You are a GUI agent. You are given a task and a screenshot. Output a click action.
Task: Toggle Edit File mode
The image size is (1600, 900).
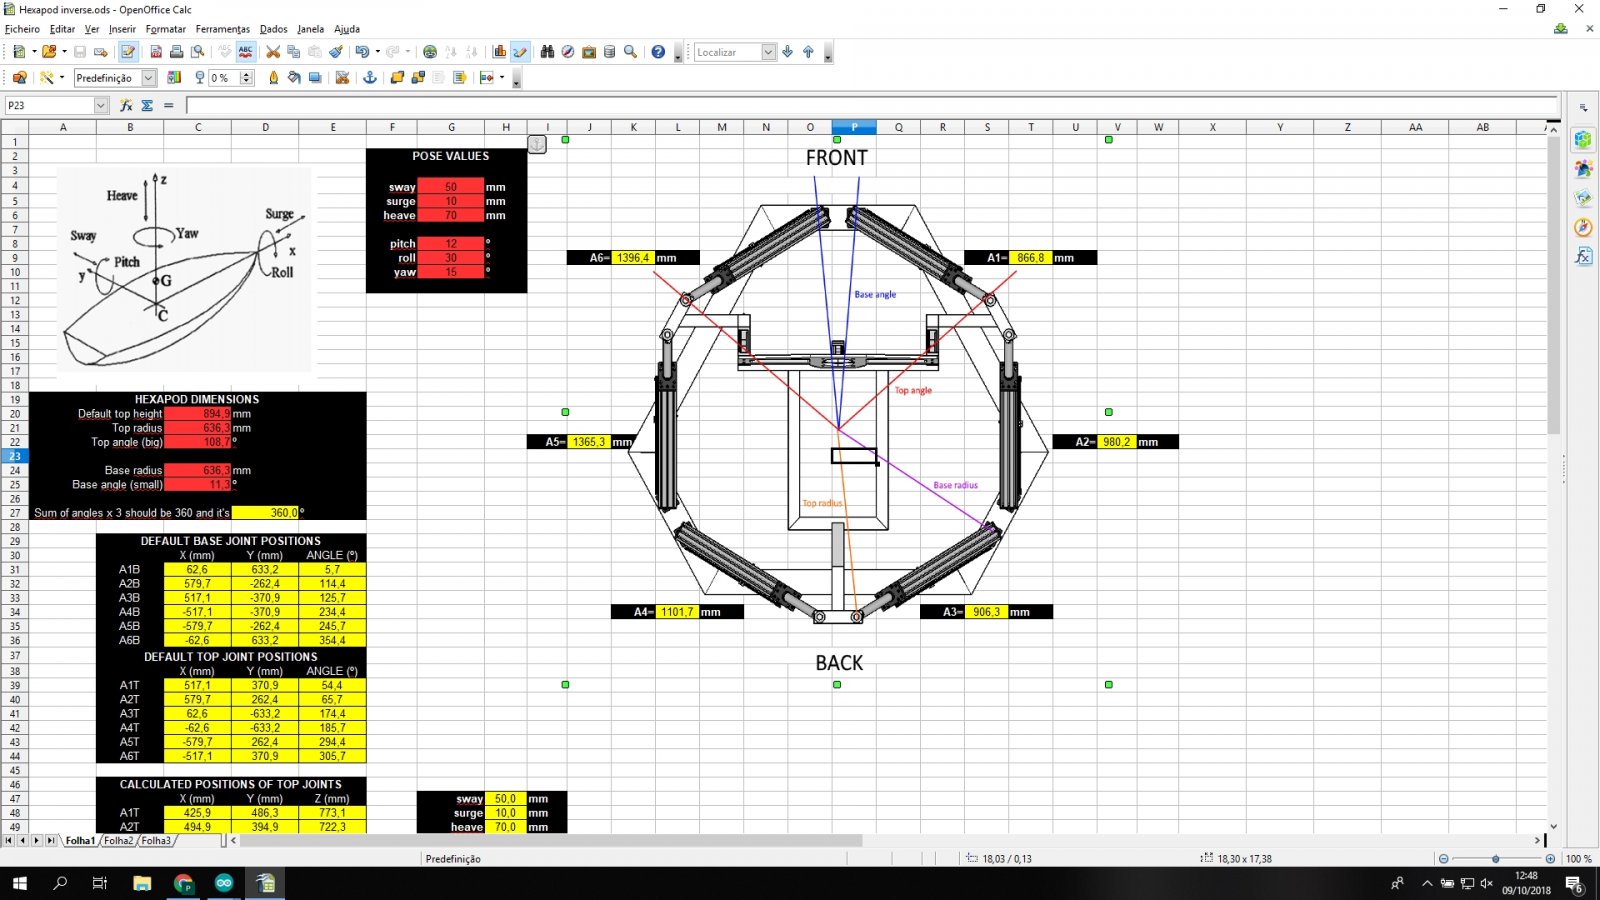[128, 52]
